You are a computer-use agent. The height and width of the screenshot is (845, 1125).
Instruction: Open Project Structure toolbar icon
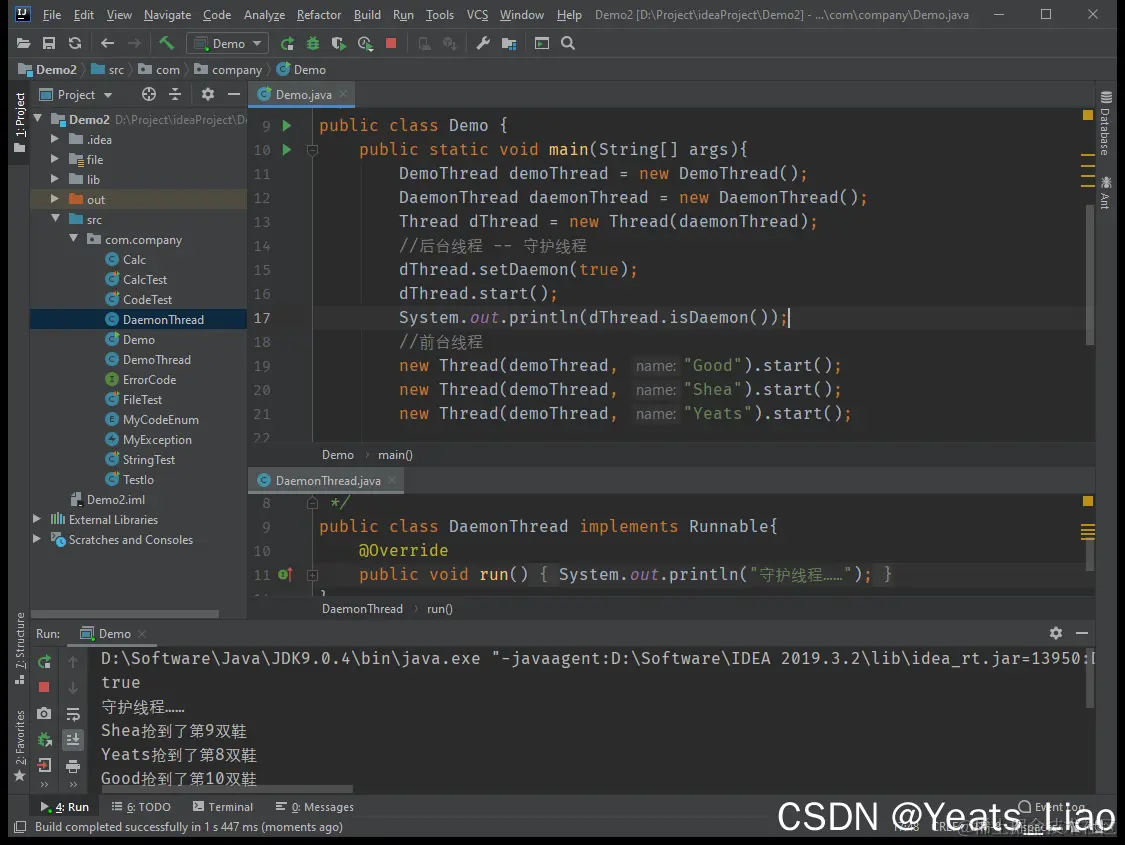509,44
